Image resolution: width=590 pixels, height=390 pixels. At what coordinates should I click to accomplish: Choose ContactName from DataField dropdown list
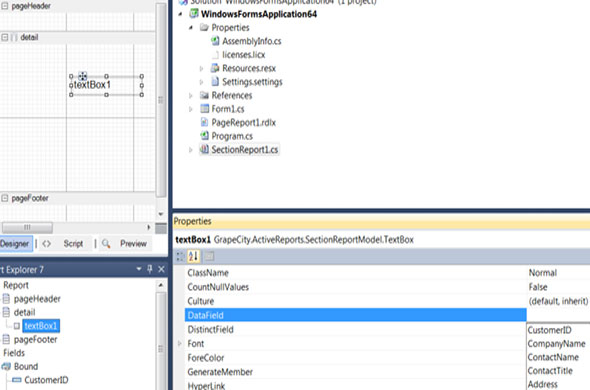point(558,357)
